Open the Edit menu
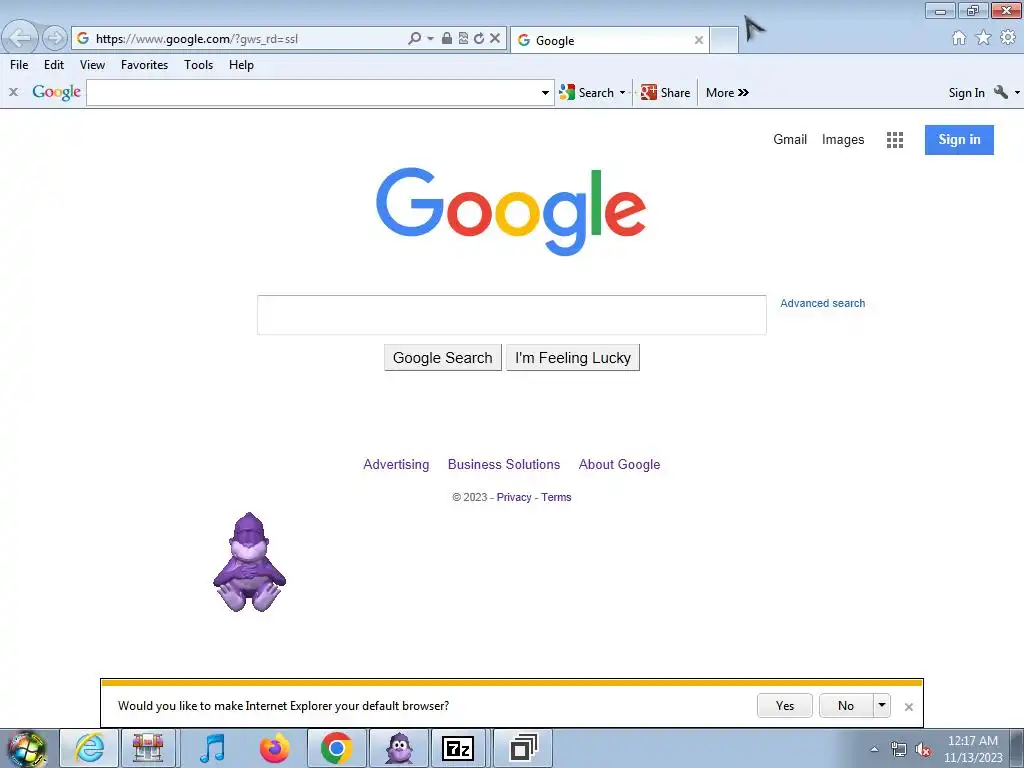The height and width of the screenshot is (768, 1024). (x=54, y=65)
